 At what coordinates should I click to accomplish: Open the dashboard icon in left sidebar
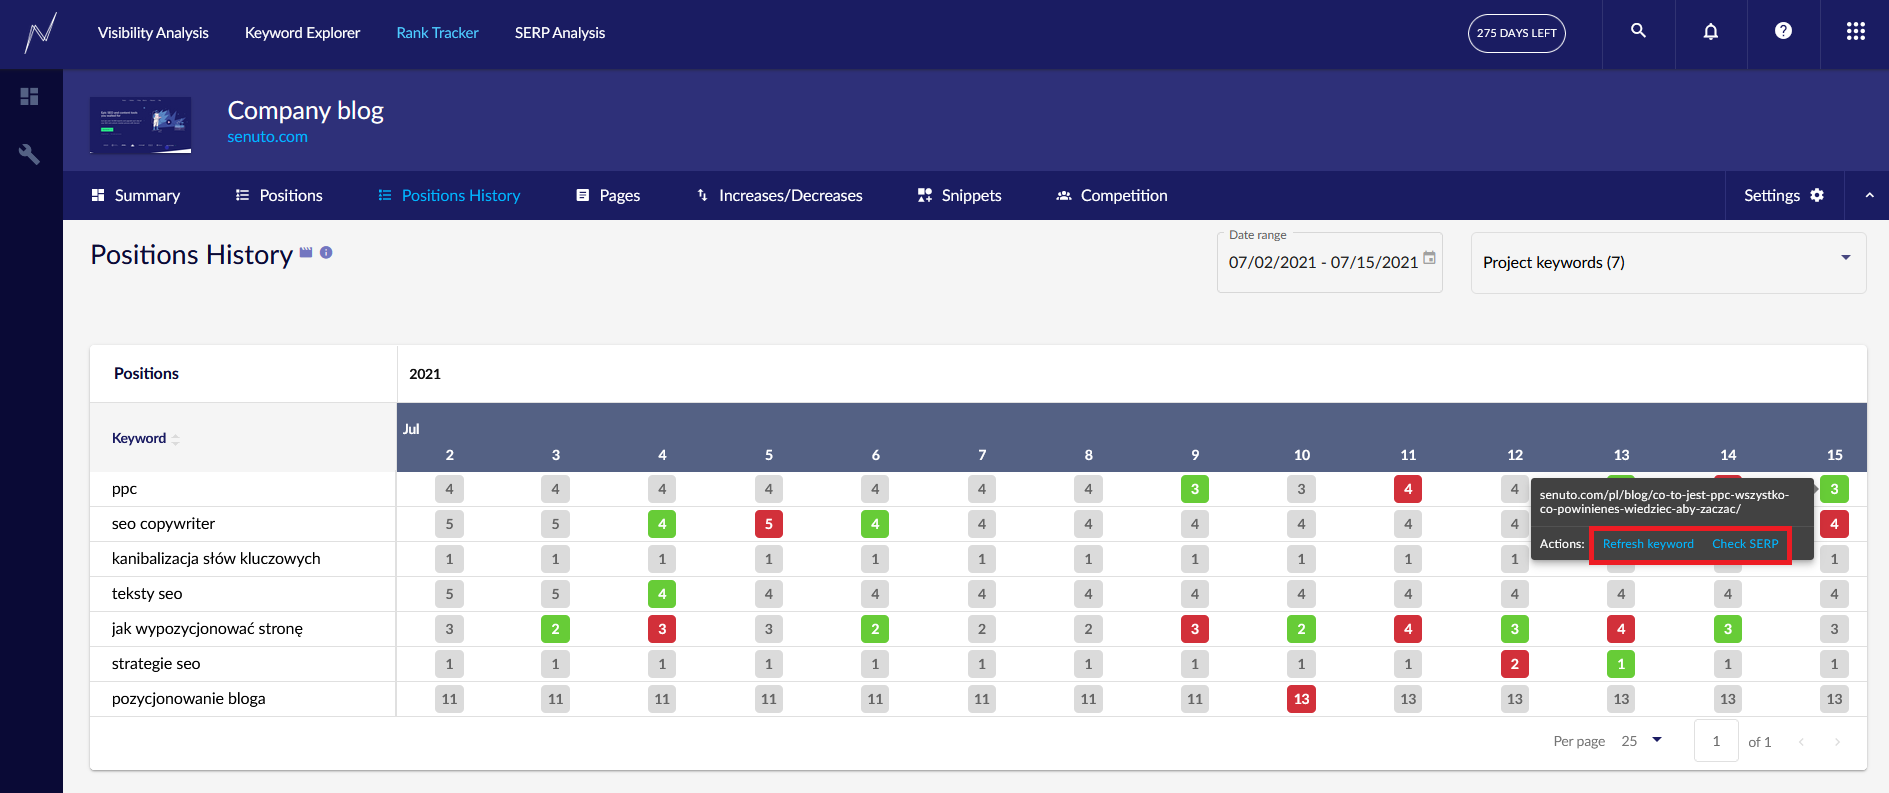click(30, 96)
